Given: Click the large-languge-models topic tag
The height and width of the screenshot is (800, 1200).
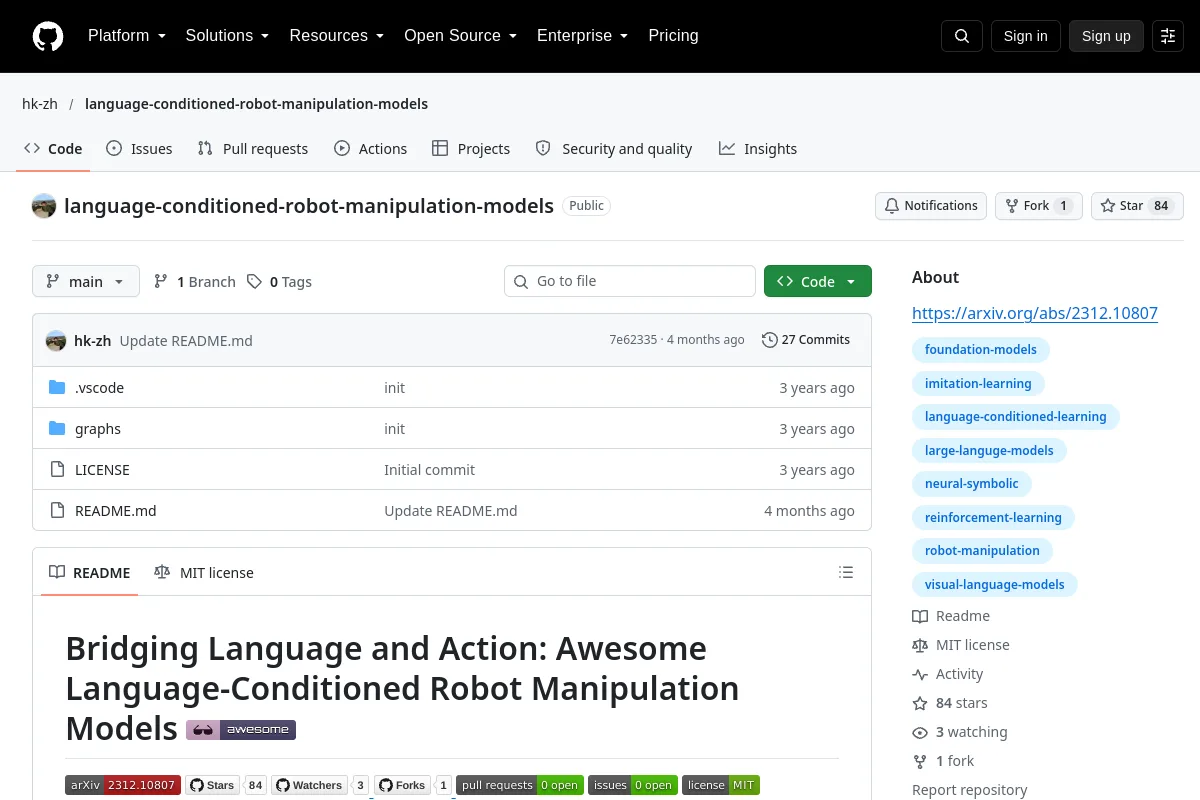Looking at the screenshot, I should [989, 451].
